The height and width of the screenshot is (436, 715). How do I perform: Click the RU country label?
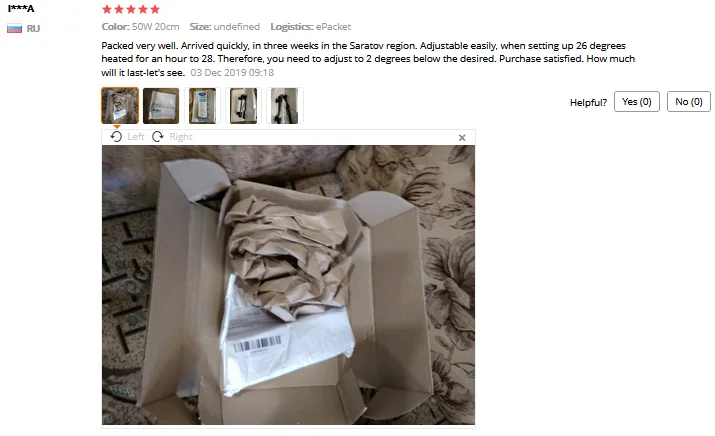(33, 29)
